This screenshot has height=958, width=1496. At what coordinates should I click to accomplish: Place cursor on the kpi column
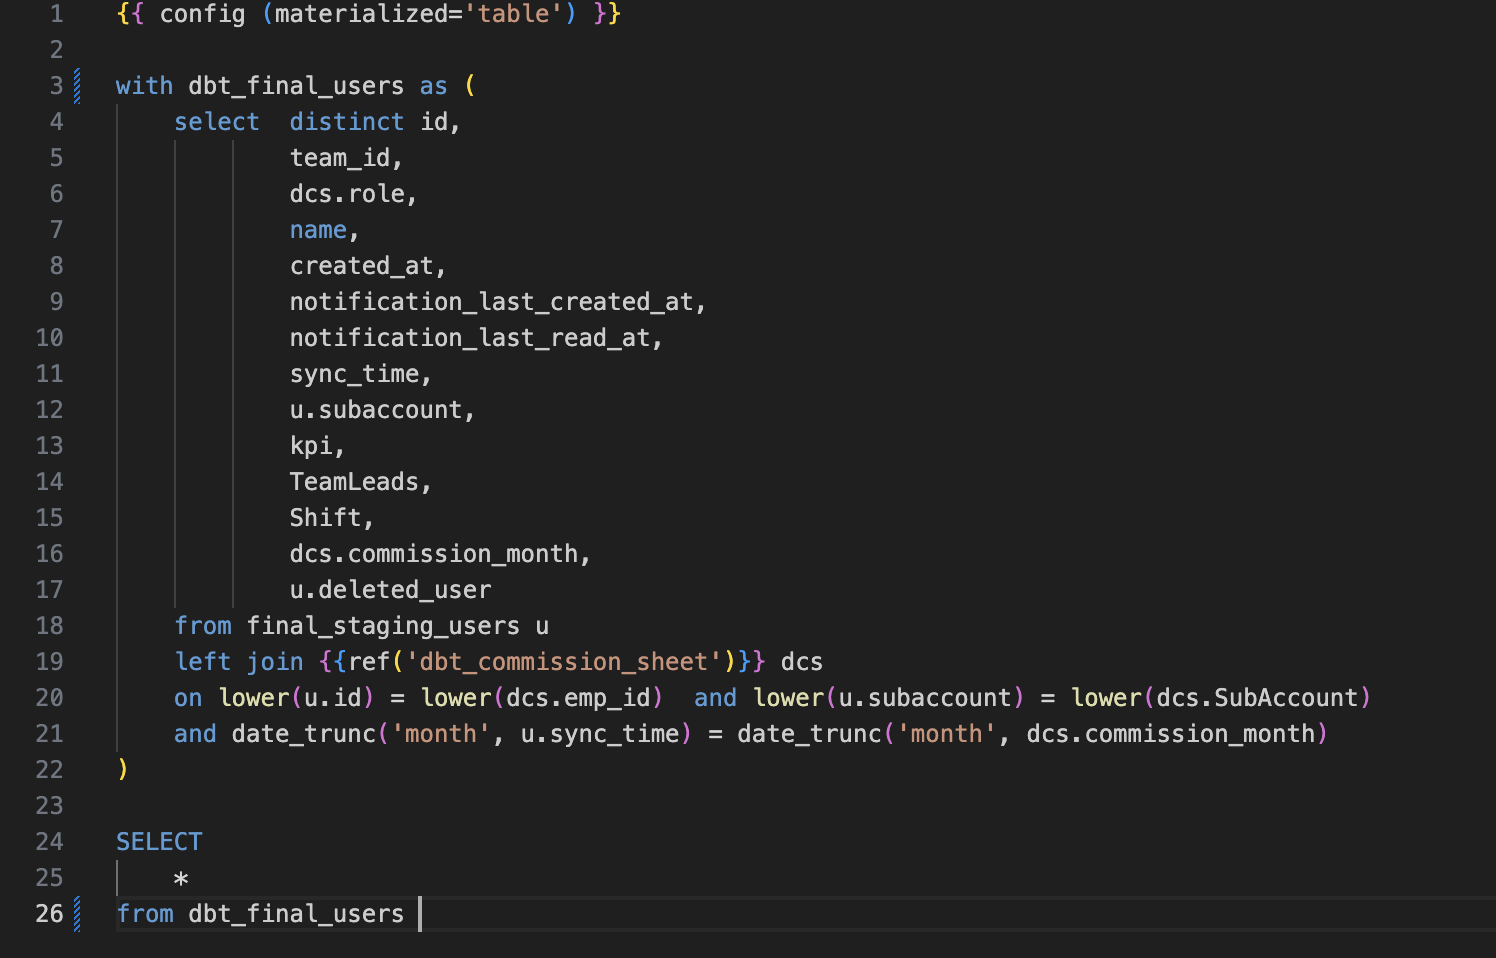click(311, 446)
